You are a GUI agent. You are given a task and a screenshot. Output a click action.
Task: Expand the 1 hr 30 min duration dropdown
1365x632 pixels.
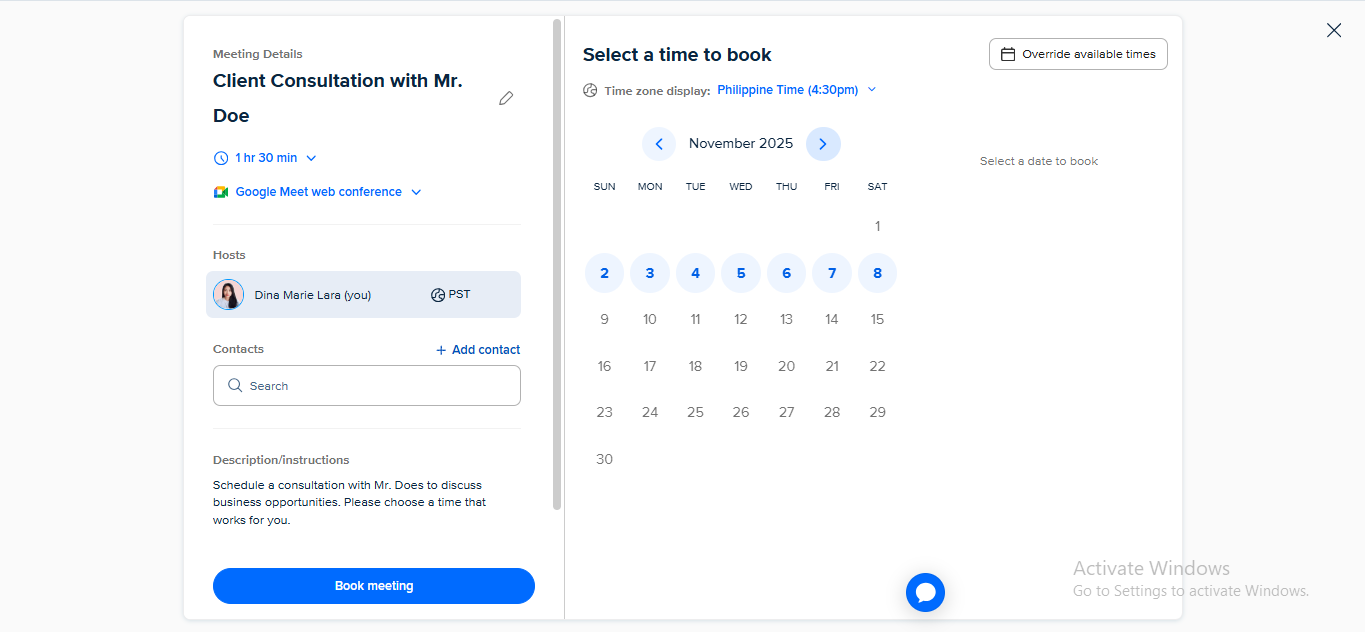coord(266,158)
